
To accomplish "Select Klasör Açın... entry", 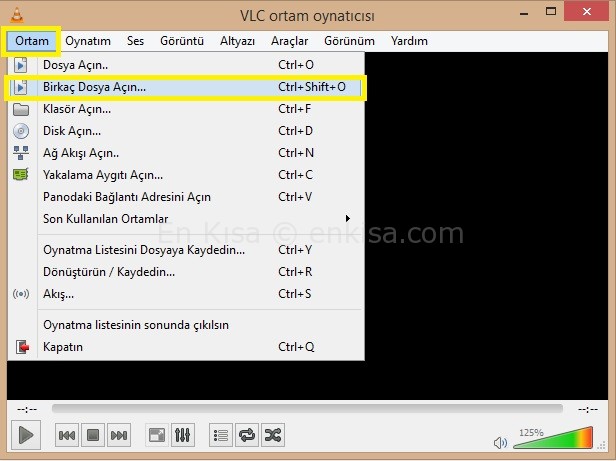I will click(x=185, y=109).
